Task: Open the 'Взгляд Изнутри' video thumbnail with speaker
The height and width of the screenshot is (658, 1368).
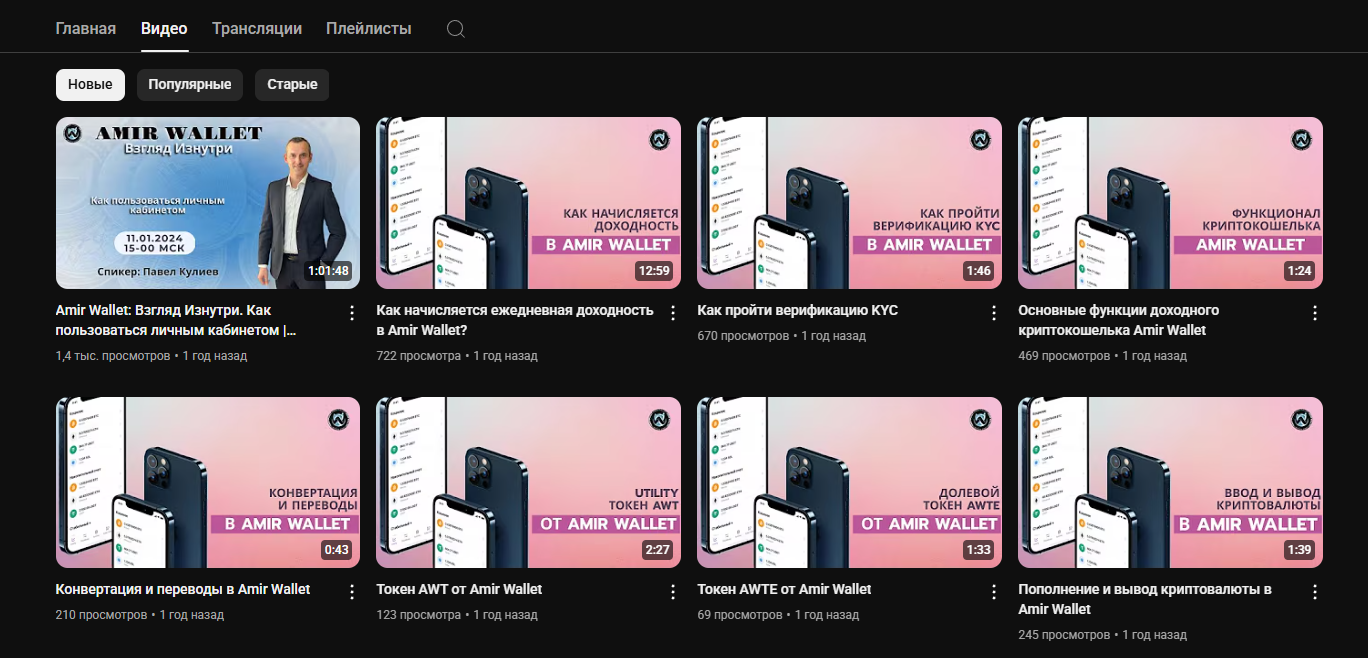Action: pos(208,203)
